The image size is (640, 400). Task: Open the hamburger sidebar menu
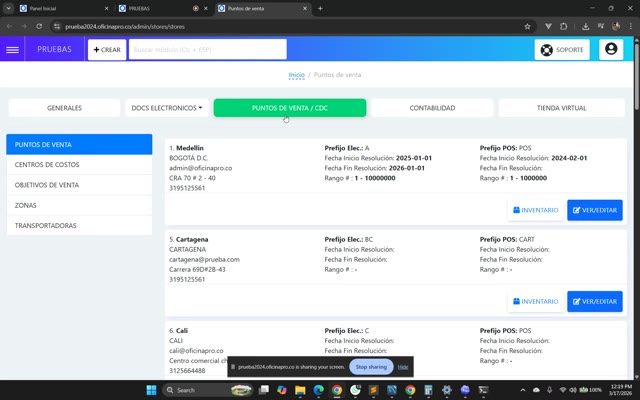pyautogui.click(x=12, y=49)
